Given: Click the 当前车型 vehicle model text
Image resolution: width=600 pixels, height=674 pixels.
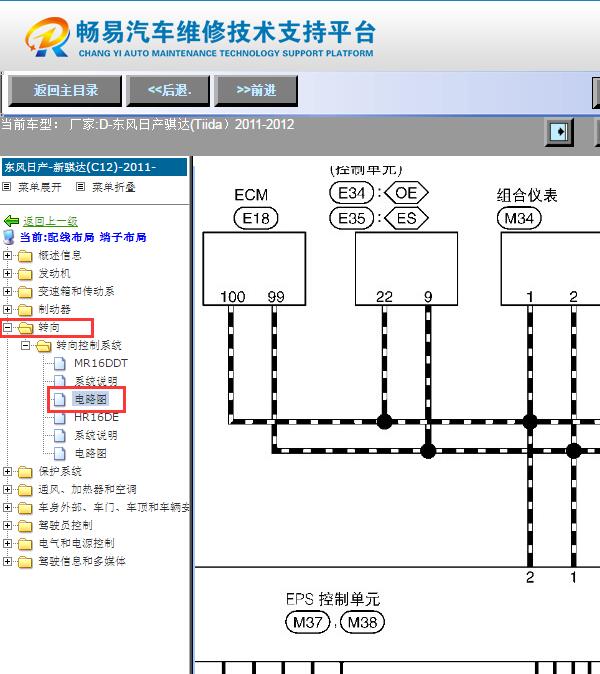Looking at the screenshot, I should (148, 125).
